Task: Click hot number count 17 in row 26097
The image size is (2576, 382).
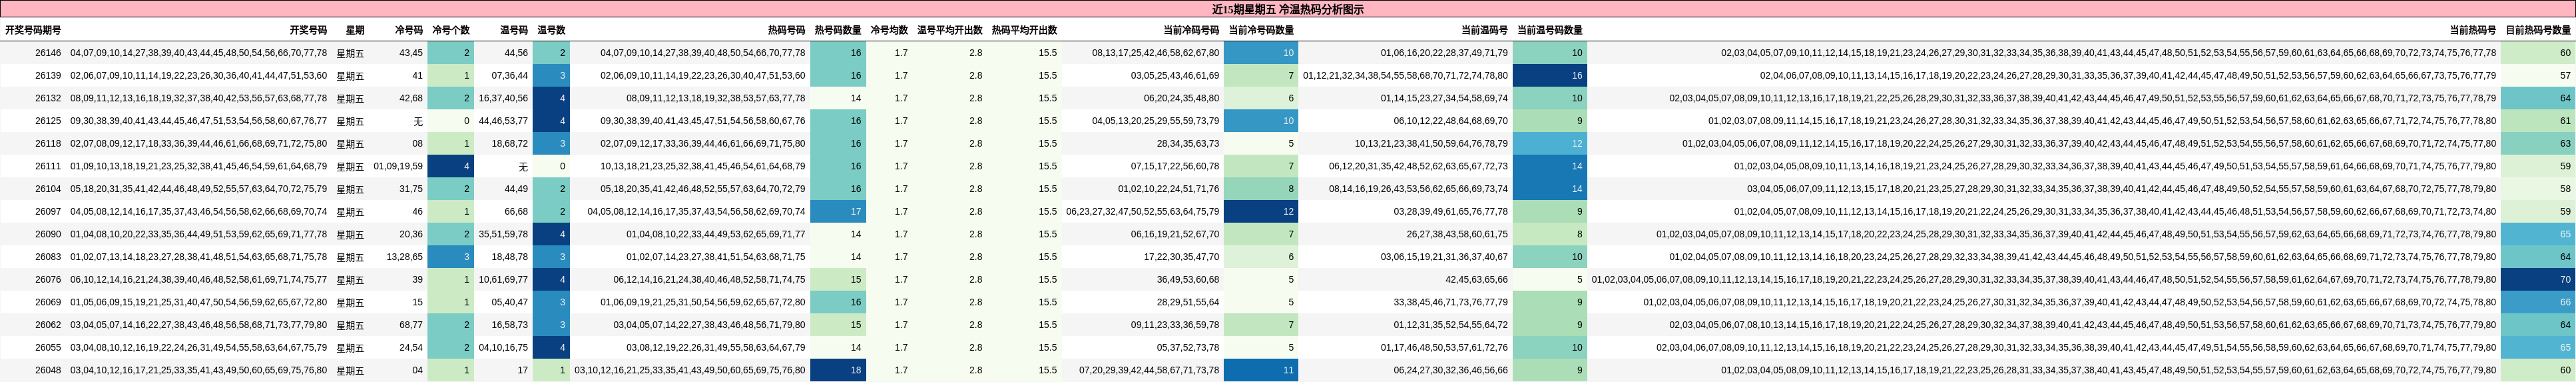Action: tap(837, 212)
